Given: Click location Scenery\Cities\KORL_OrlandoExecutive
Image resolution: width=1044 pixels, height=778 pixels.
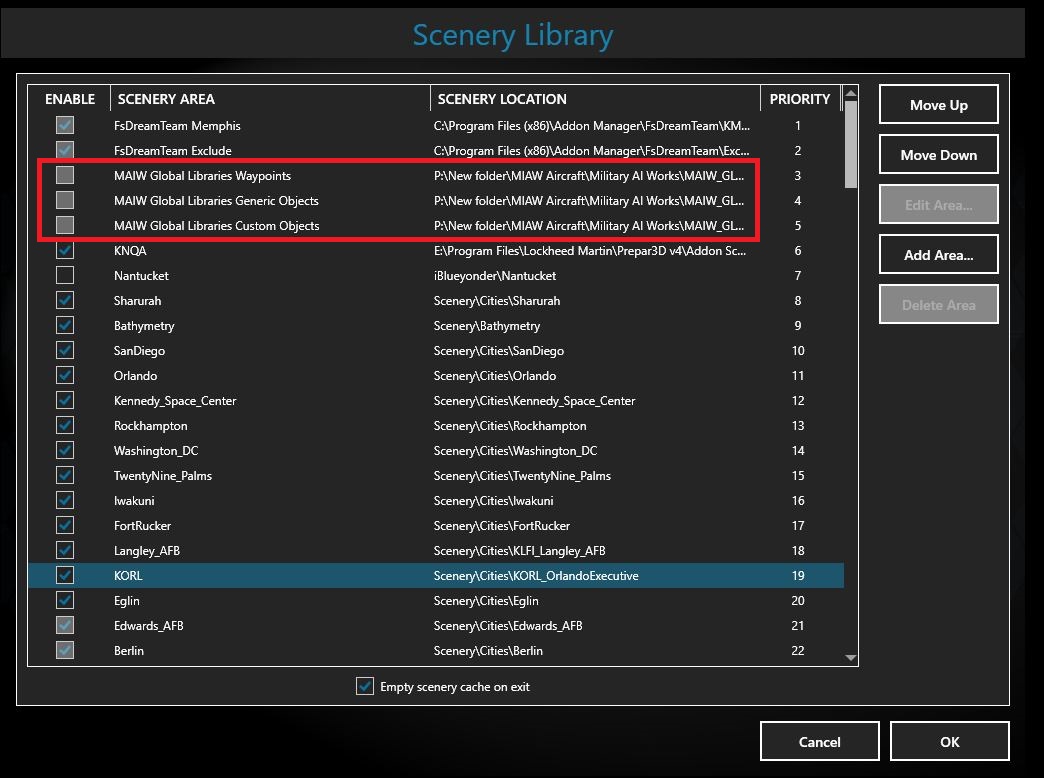Looking at the screenshot, I should 536,575.
